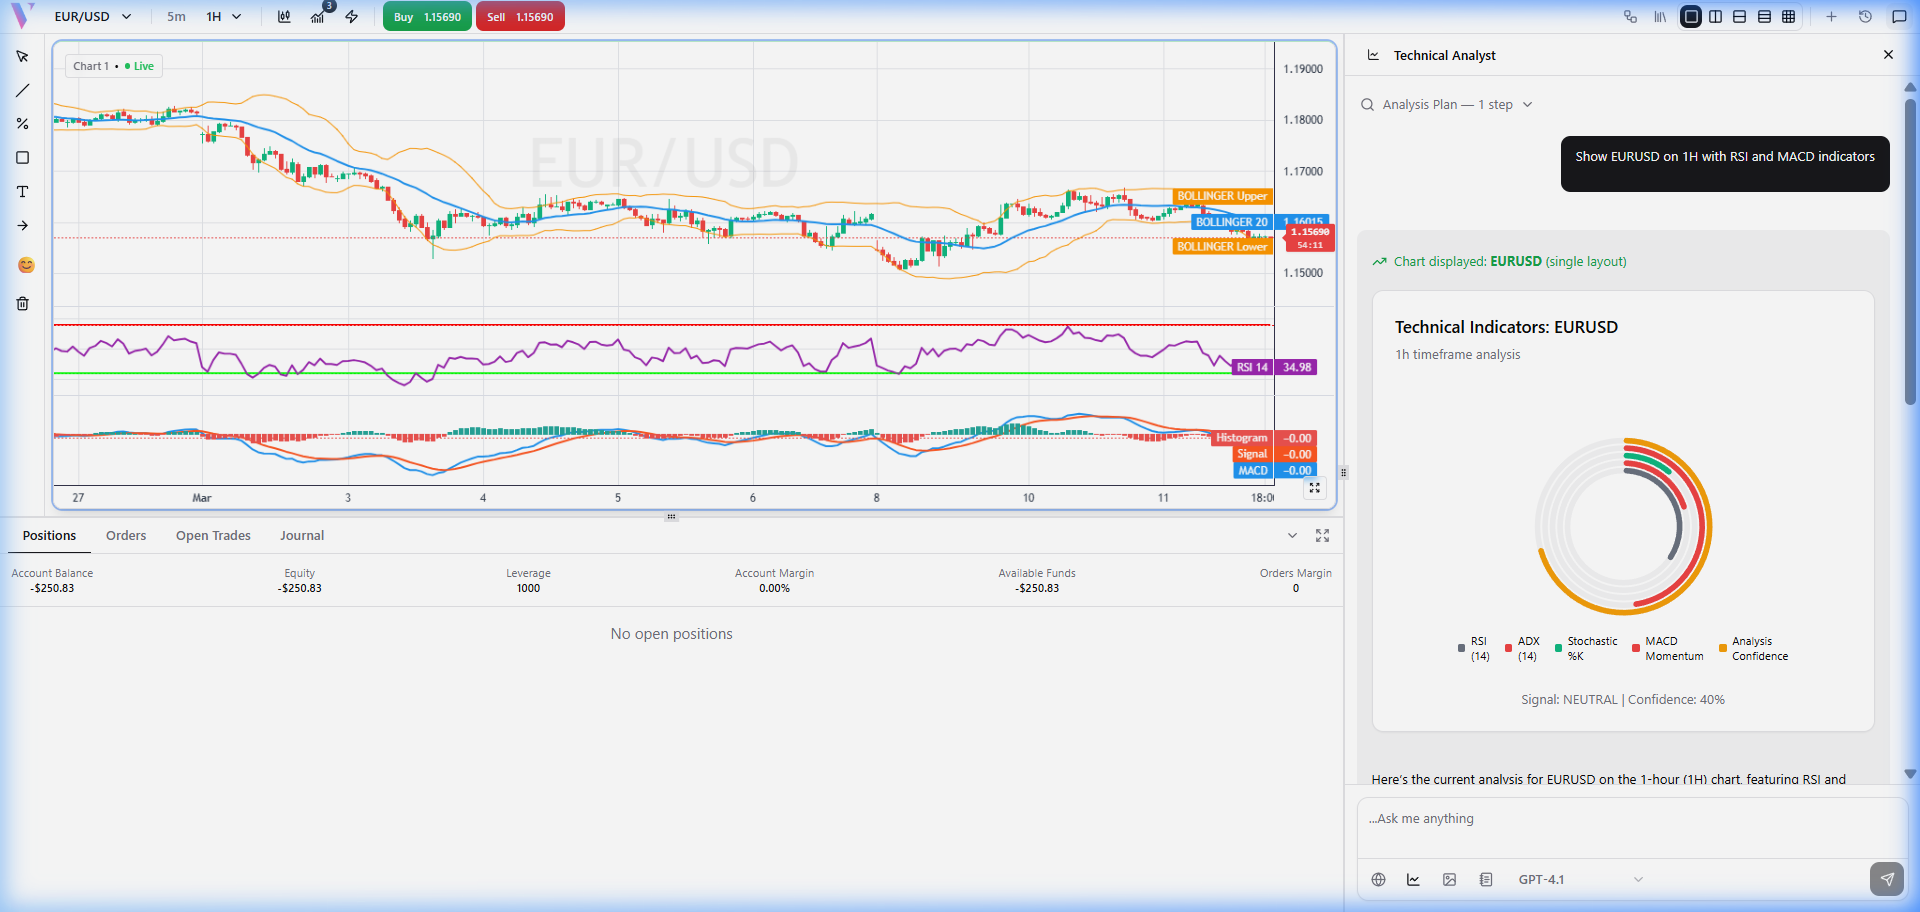Image resolution: width=1920 pixels, height=912 pixels.
Task: Pick the rectangle shape tool
Action: click(x=22, y=158)
